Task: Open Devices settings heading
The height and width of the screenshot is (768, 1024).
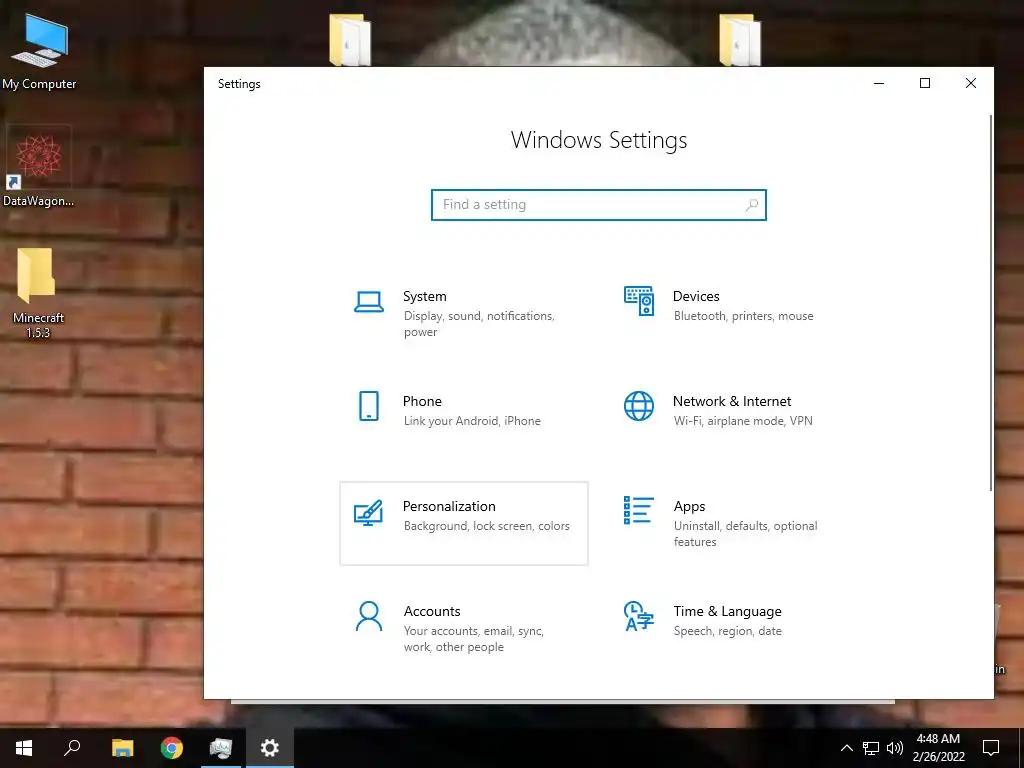Action: (696, 296)
